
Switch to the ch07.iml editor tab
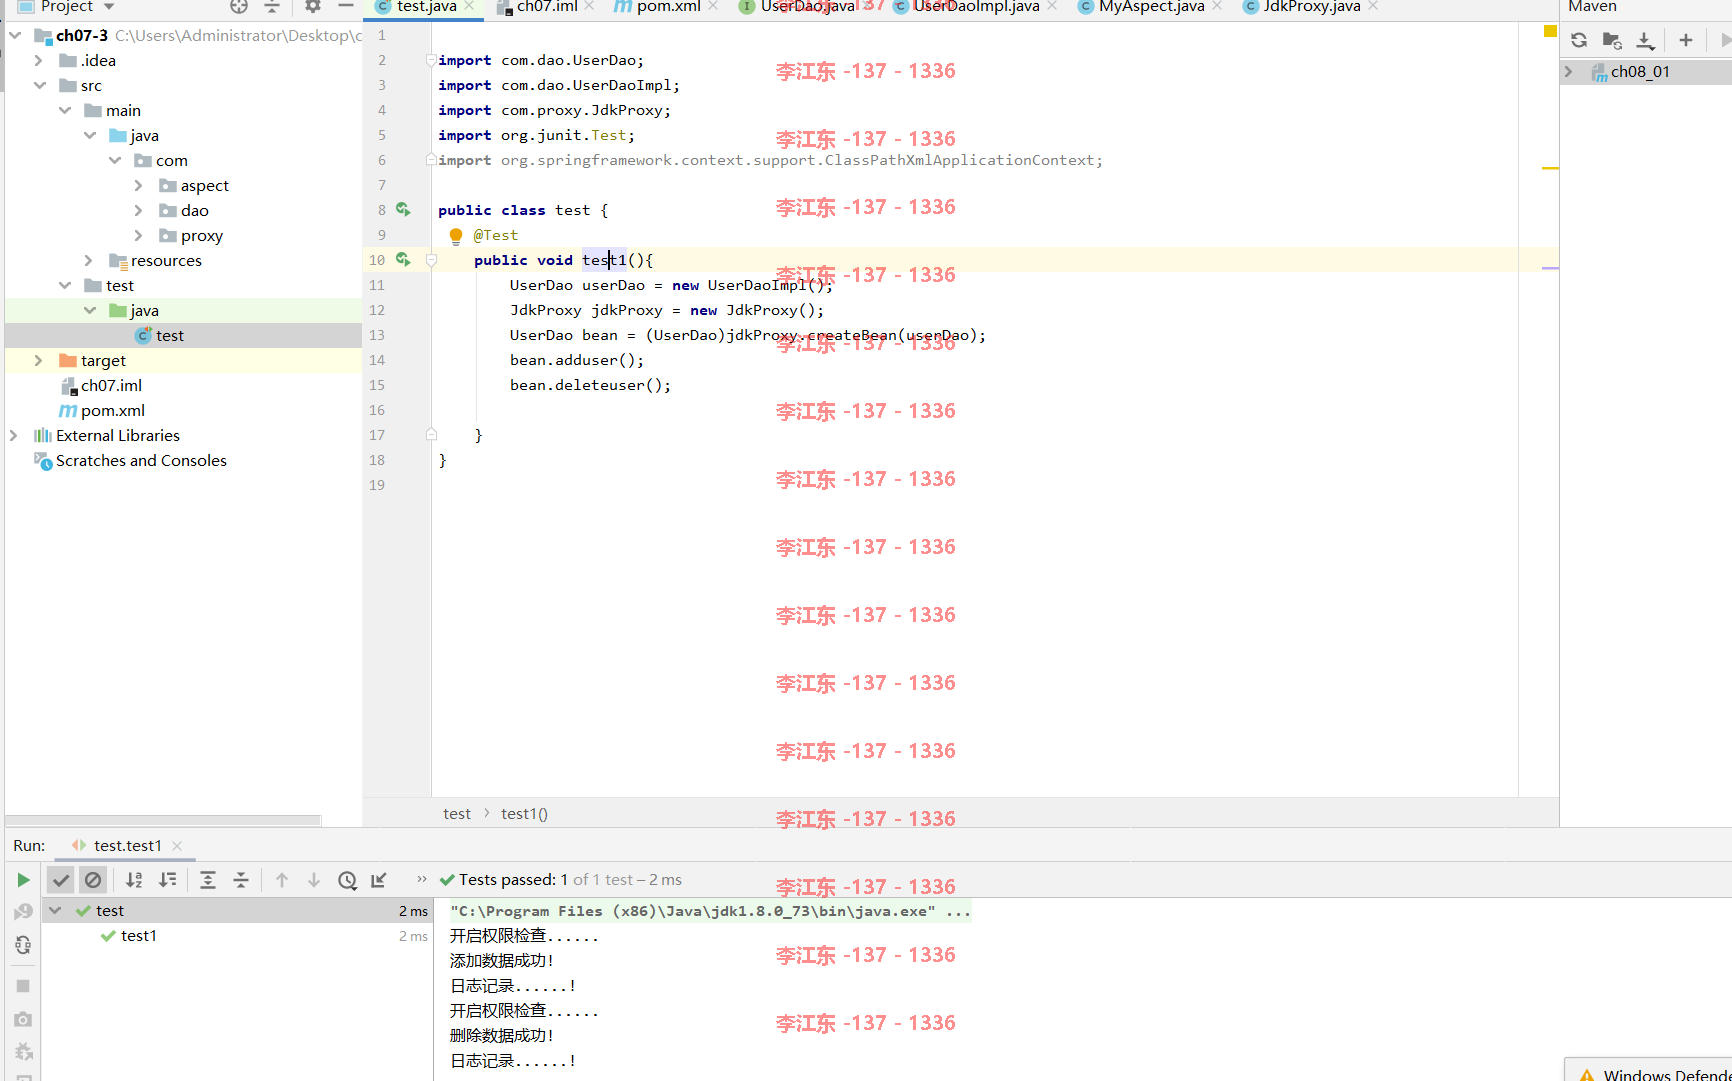point(547,7)
